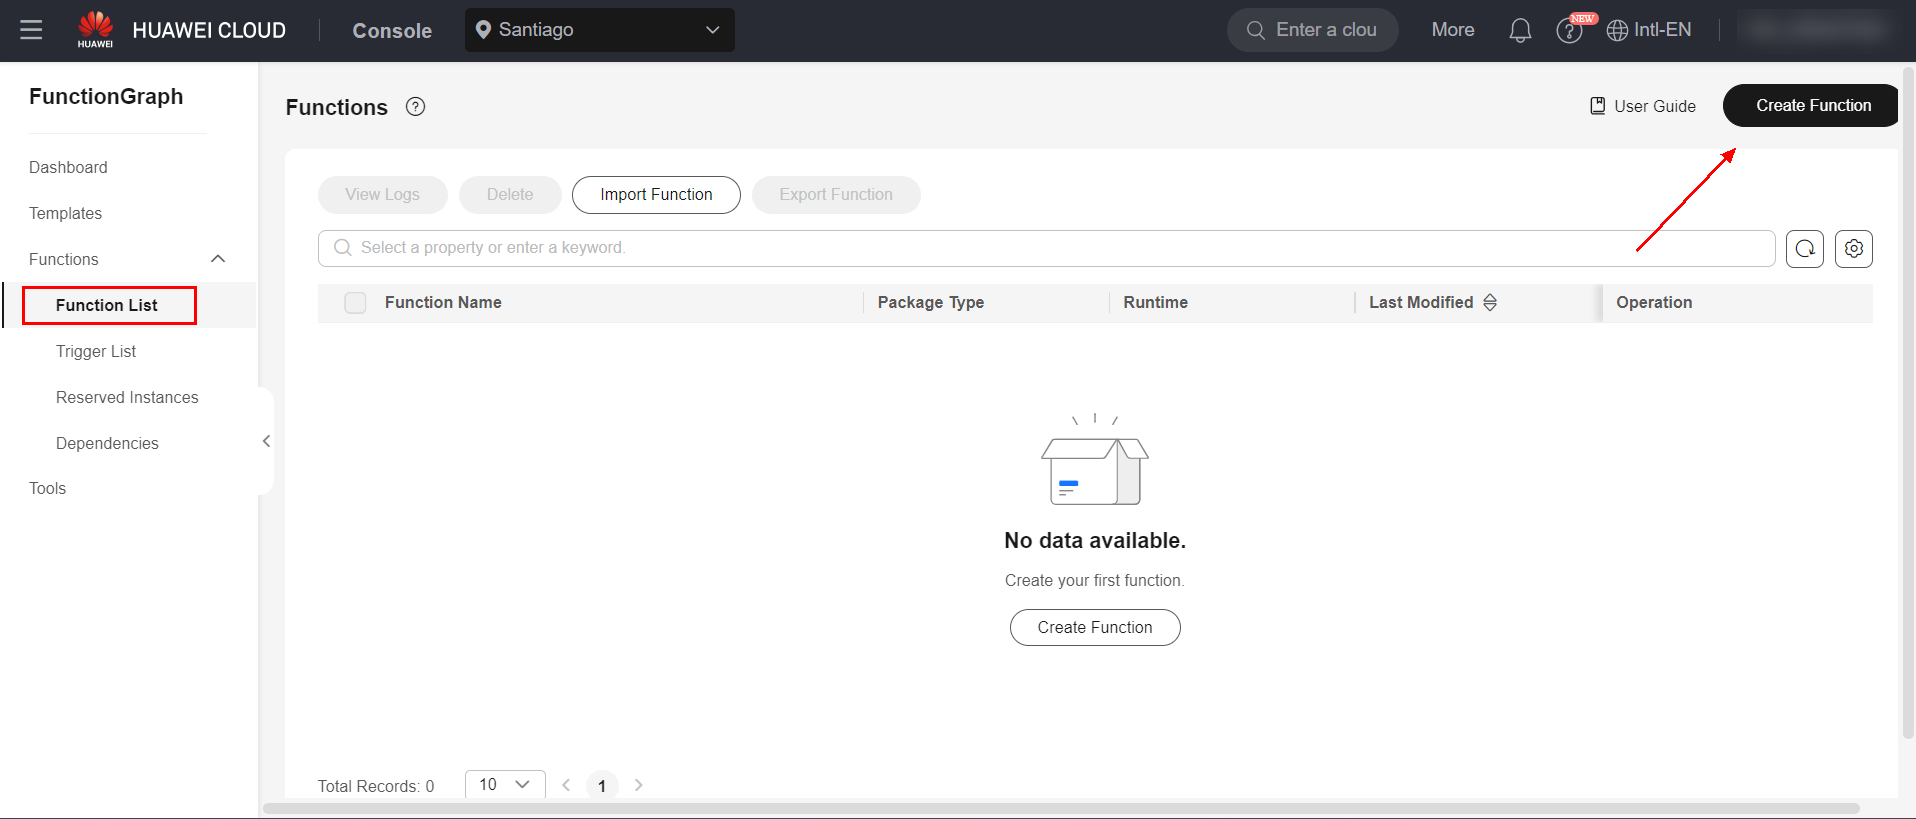Screen dimensions: 1916x819
Task: Toggle Last Modified sort order
Action: [x=1490, y=303]
